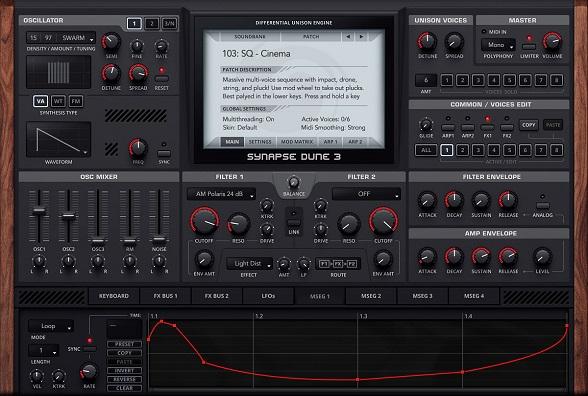
Task: Switch to the MOD MATRIX display tab
Action: tap(297, 142)
